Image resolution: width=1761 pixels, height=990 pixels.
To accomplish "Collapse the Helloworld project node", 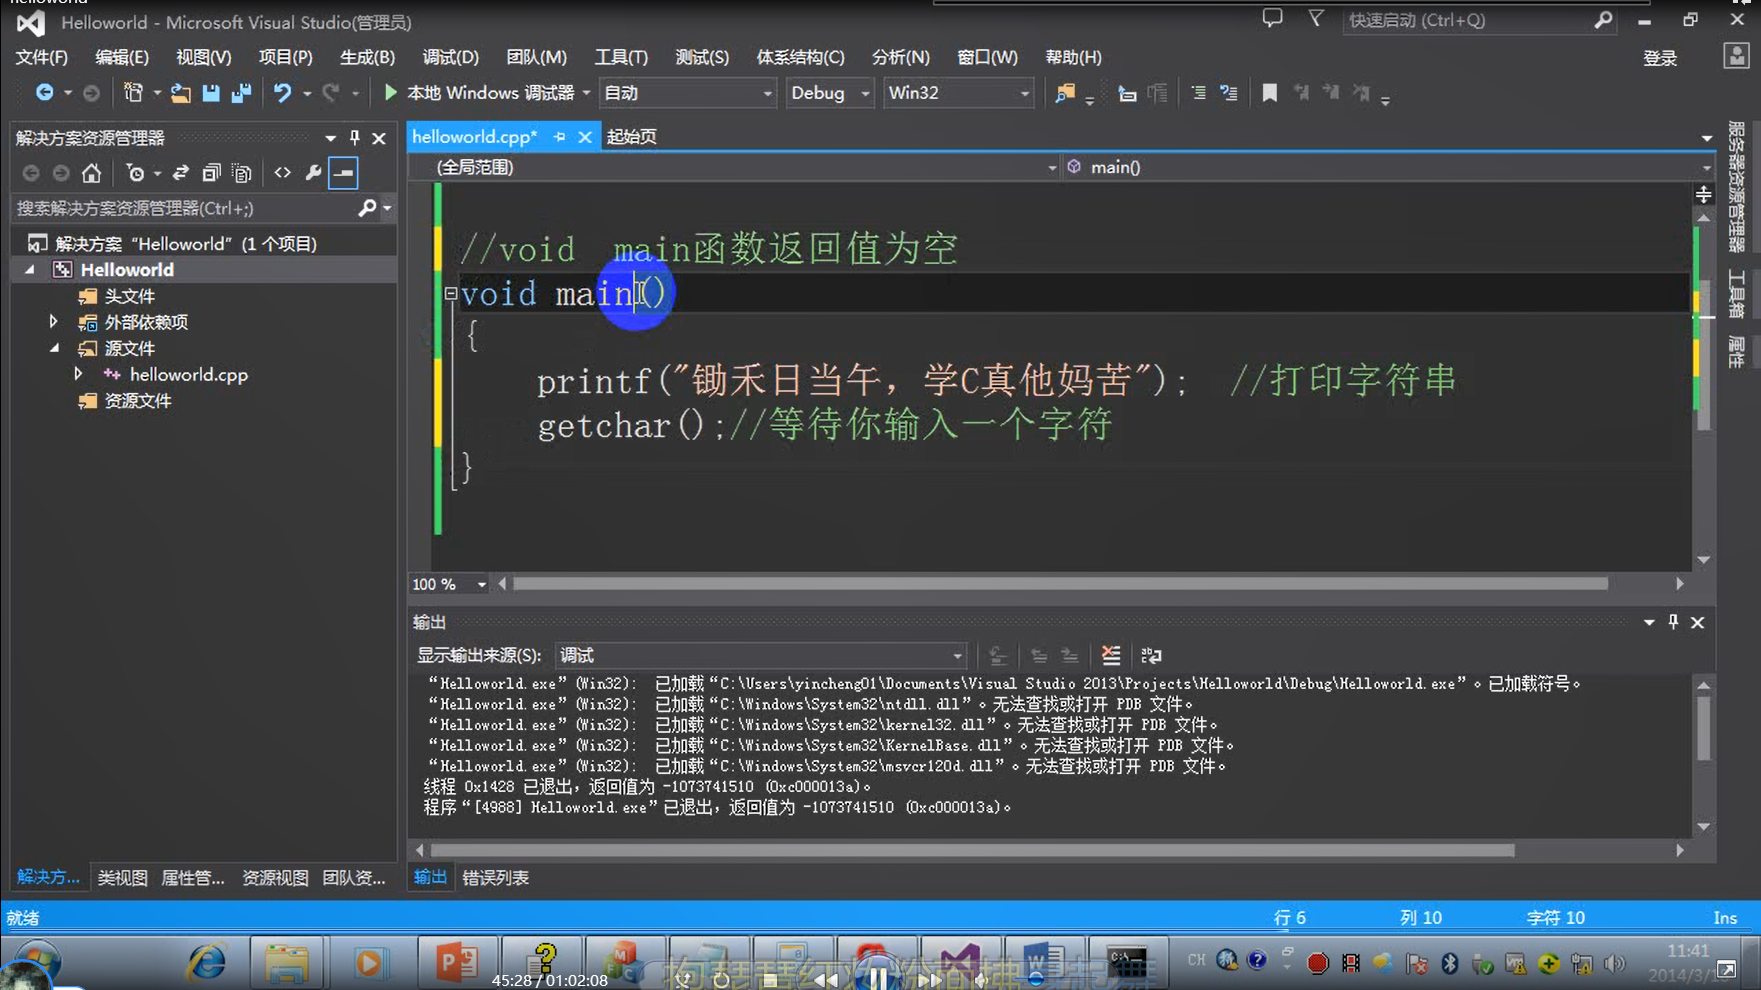I will (30, 270).
